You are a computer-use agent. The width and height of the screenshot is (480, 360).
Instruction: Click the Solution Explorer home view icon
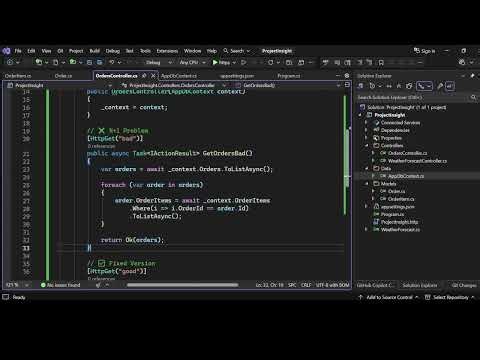click(360, 86)
